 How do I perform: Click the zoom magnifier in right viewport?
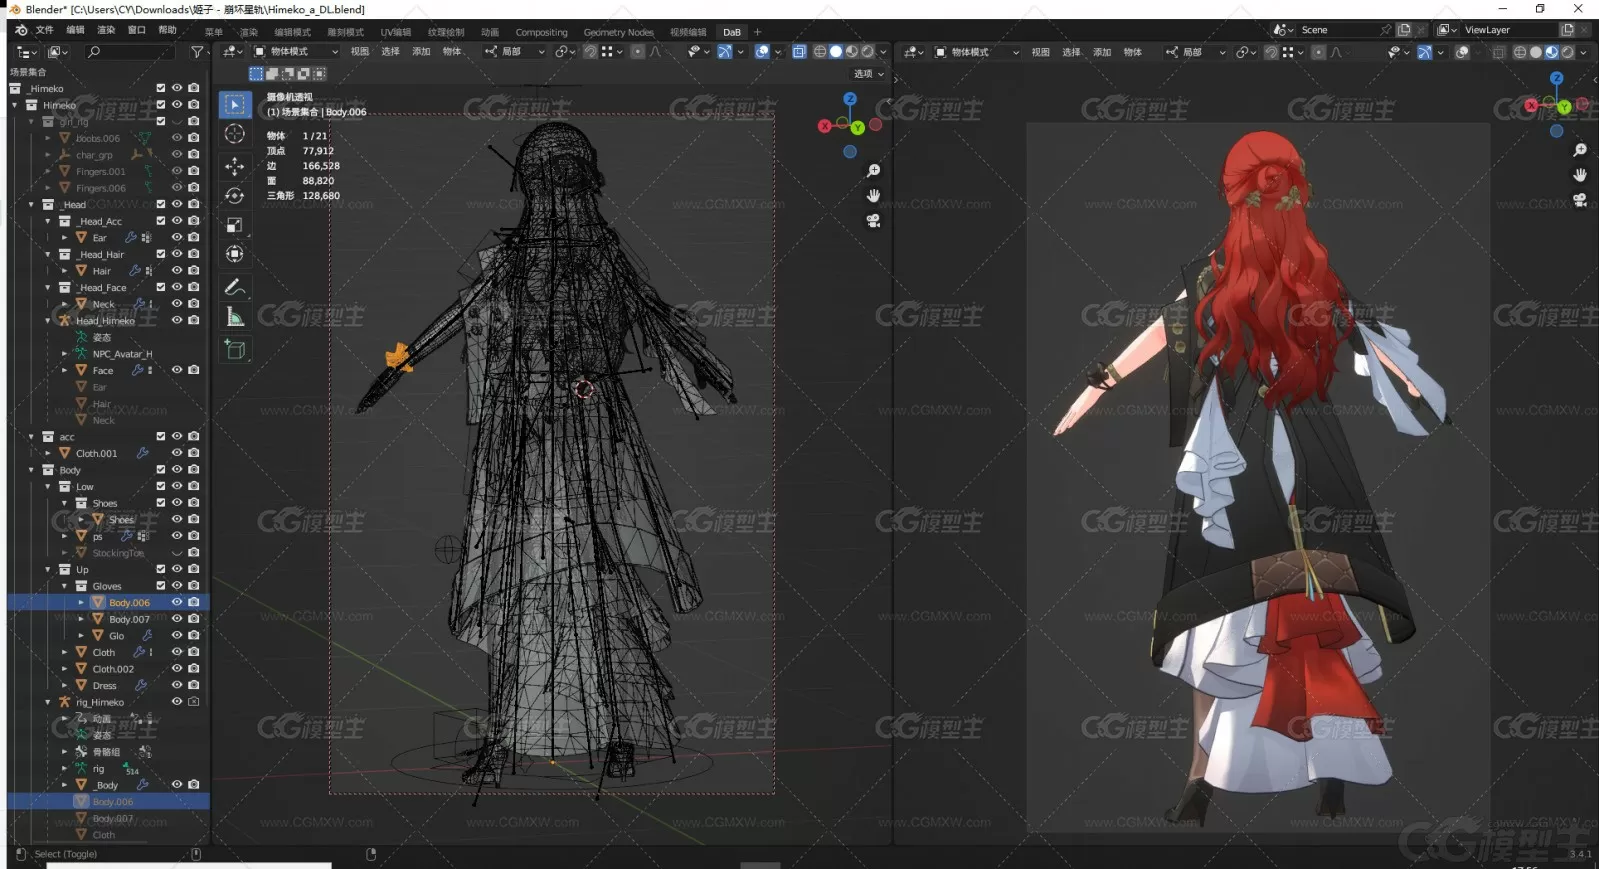pos(1580,150)
